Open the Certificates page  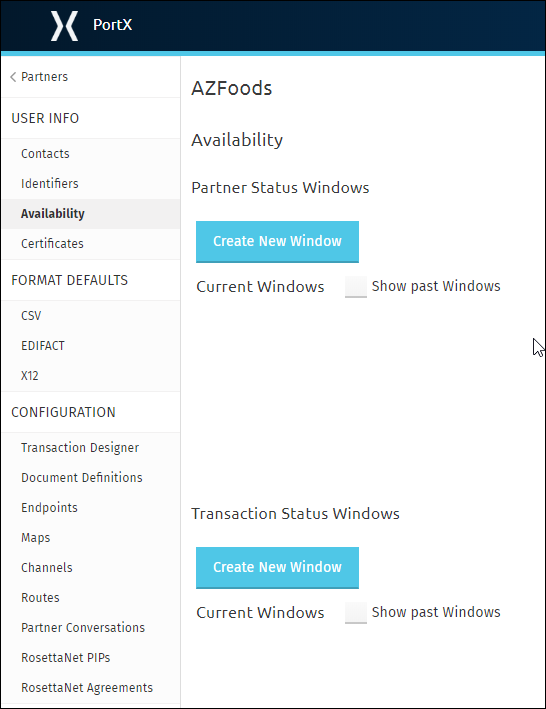tap(52, 244)
